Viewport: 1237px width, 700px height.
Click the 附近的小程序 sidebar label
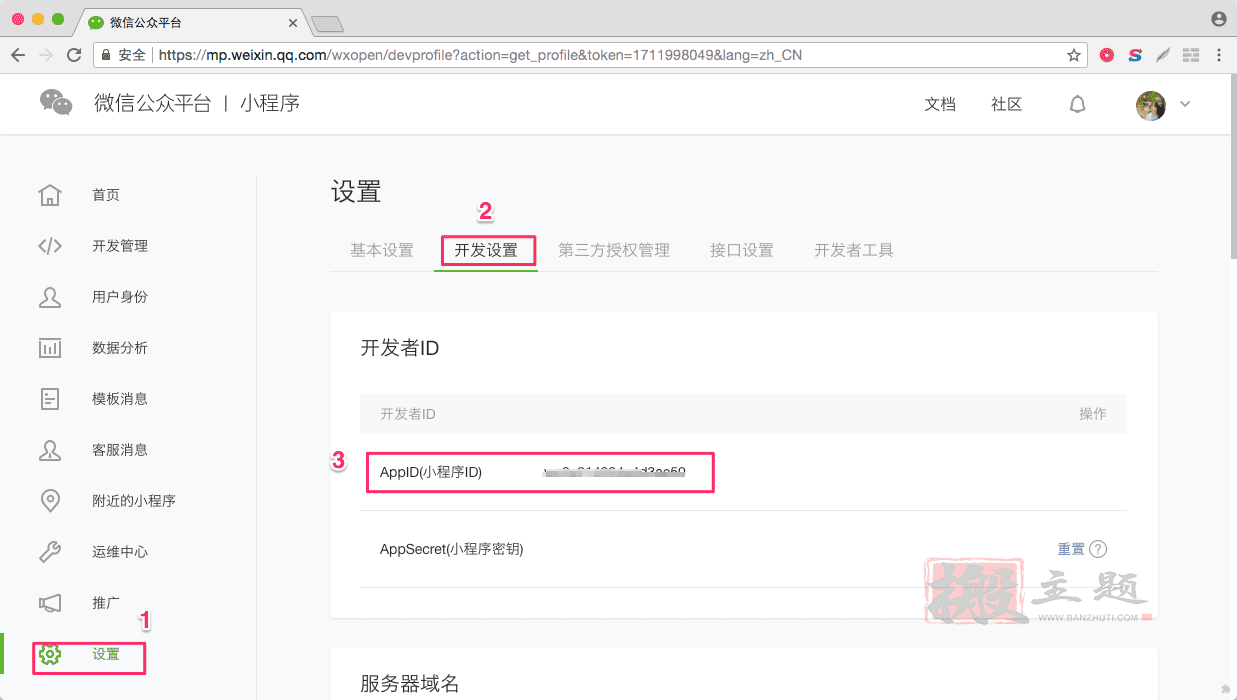click(134, 501)
